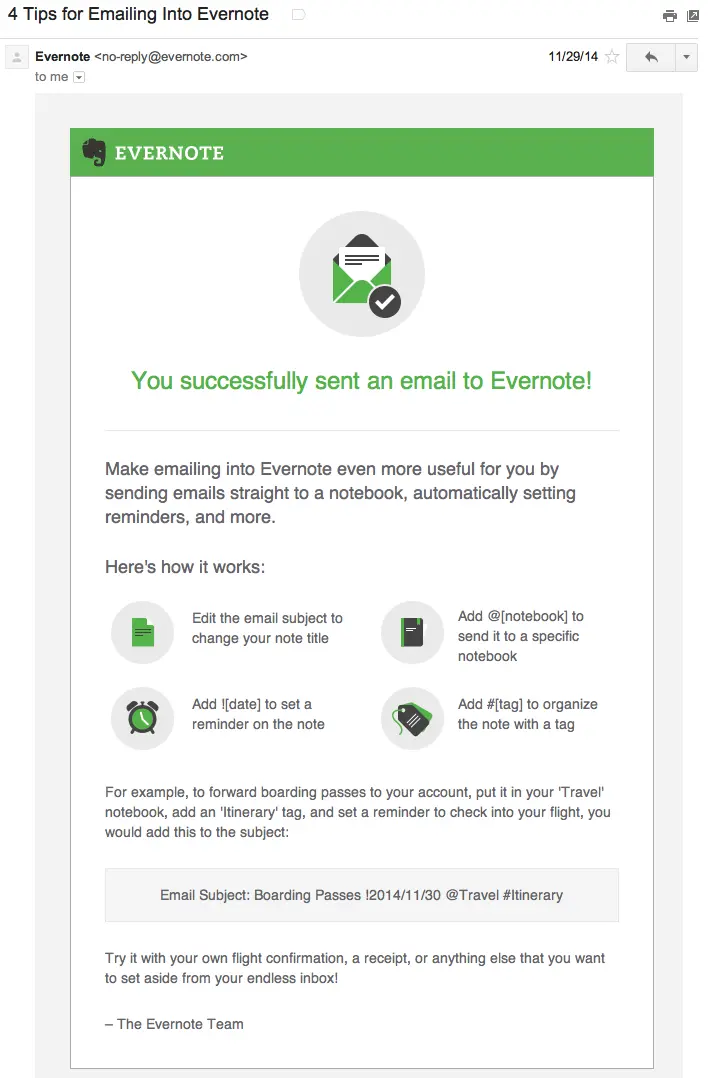Click the green envelope success graphic
The image size is (708, 1078).
362,272
